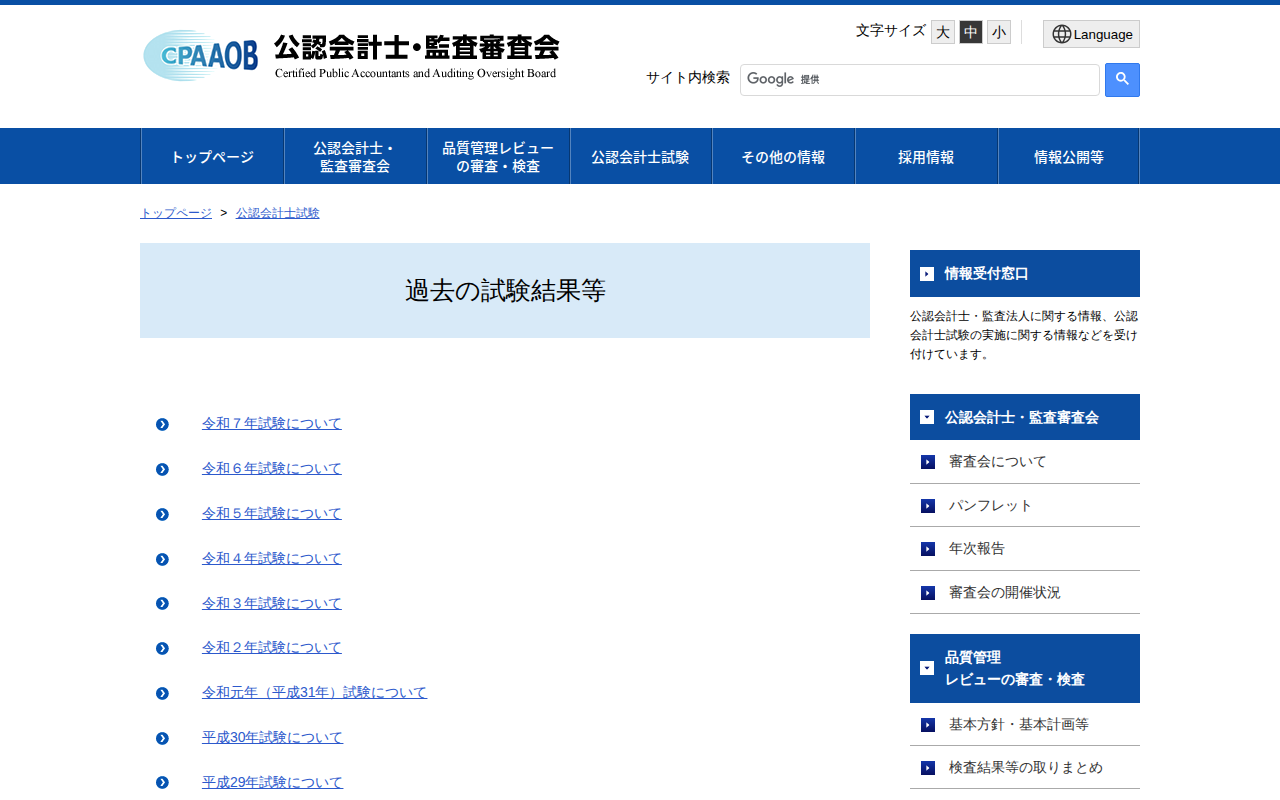The width and height of the screenshot is (1280, 800).
Task: Set text size to 大 (large)
Action: point(943,32)
